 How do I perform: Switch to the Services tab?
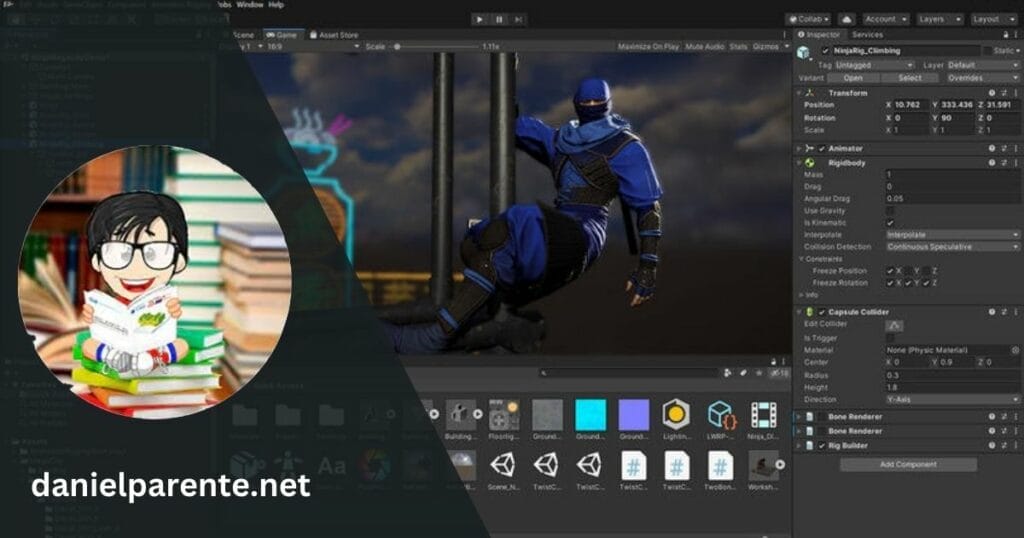pyautogui.click(x=867, y=35)
